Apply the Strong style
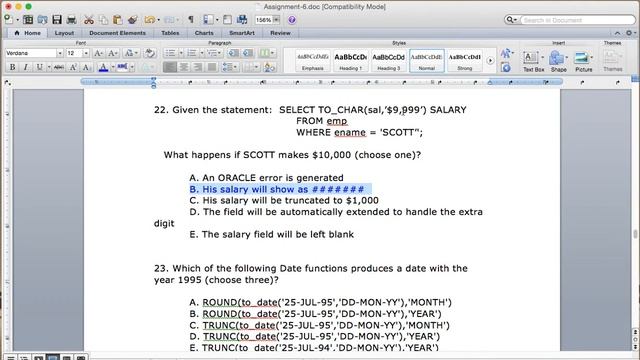Screen dimensions: 640x360 point(464,60)
